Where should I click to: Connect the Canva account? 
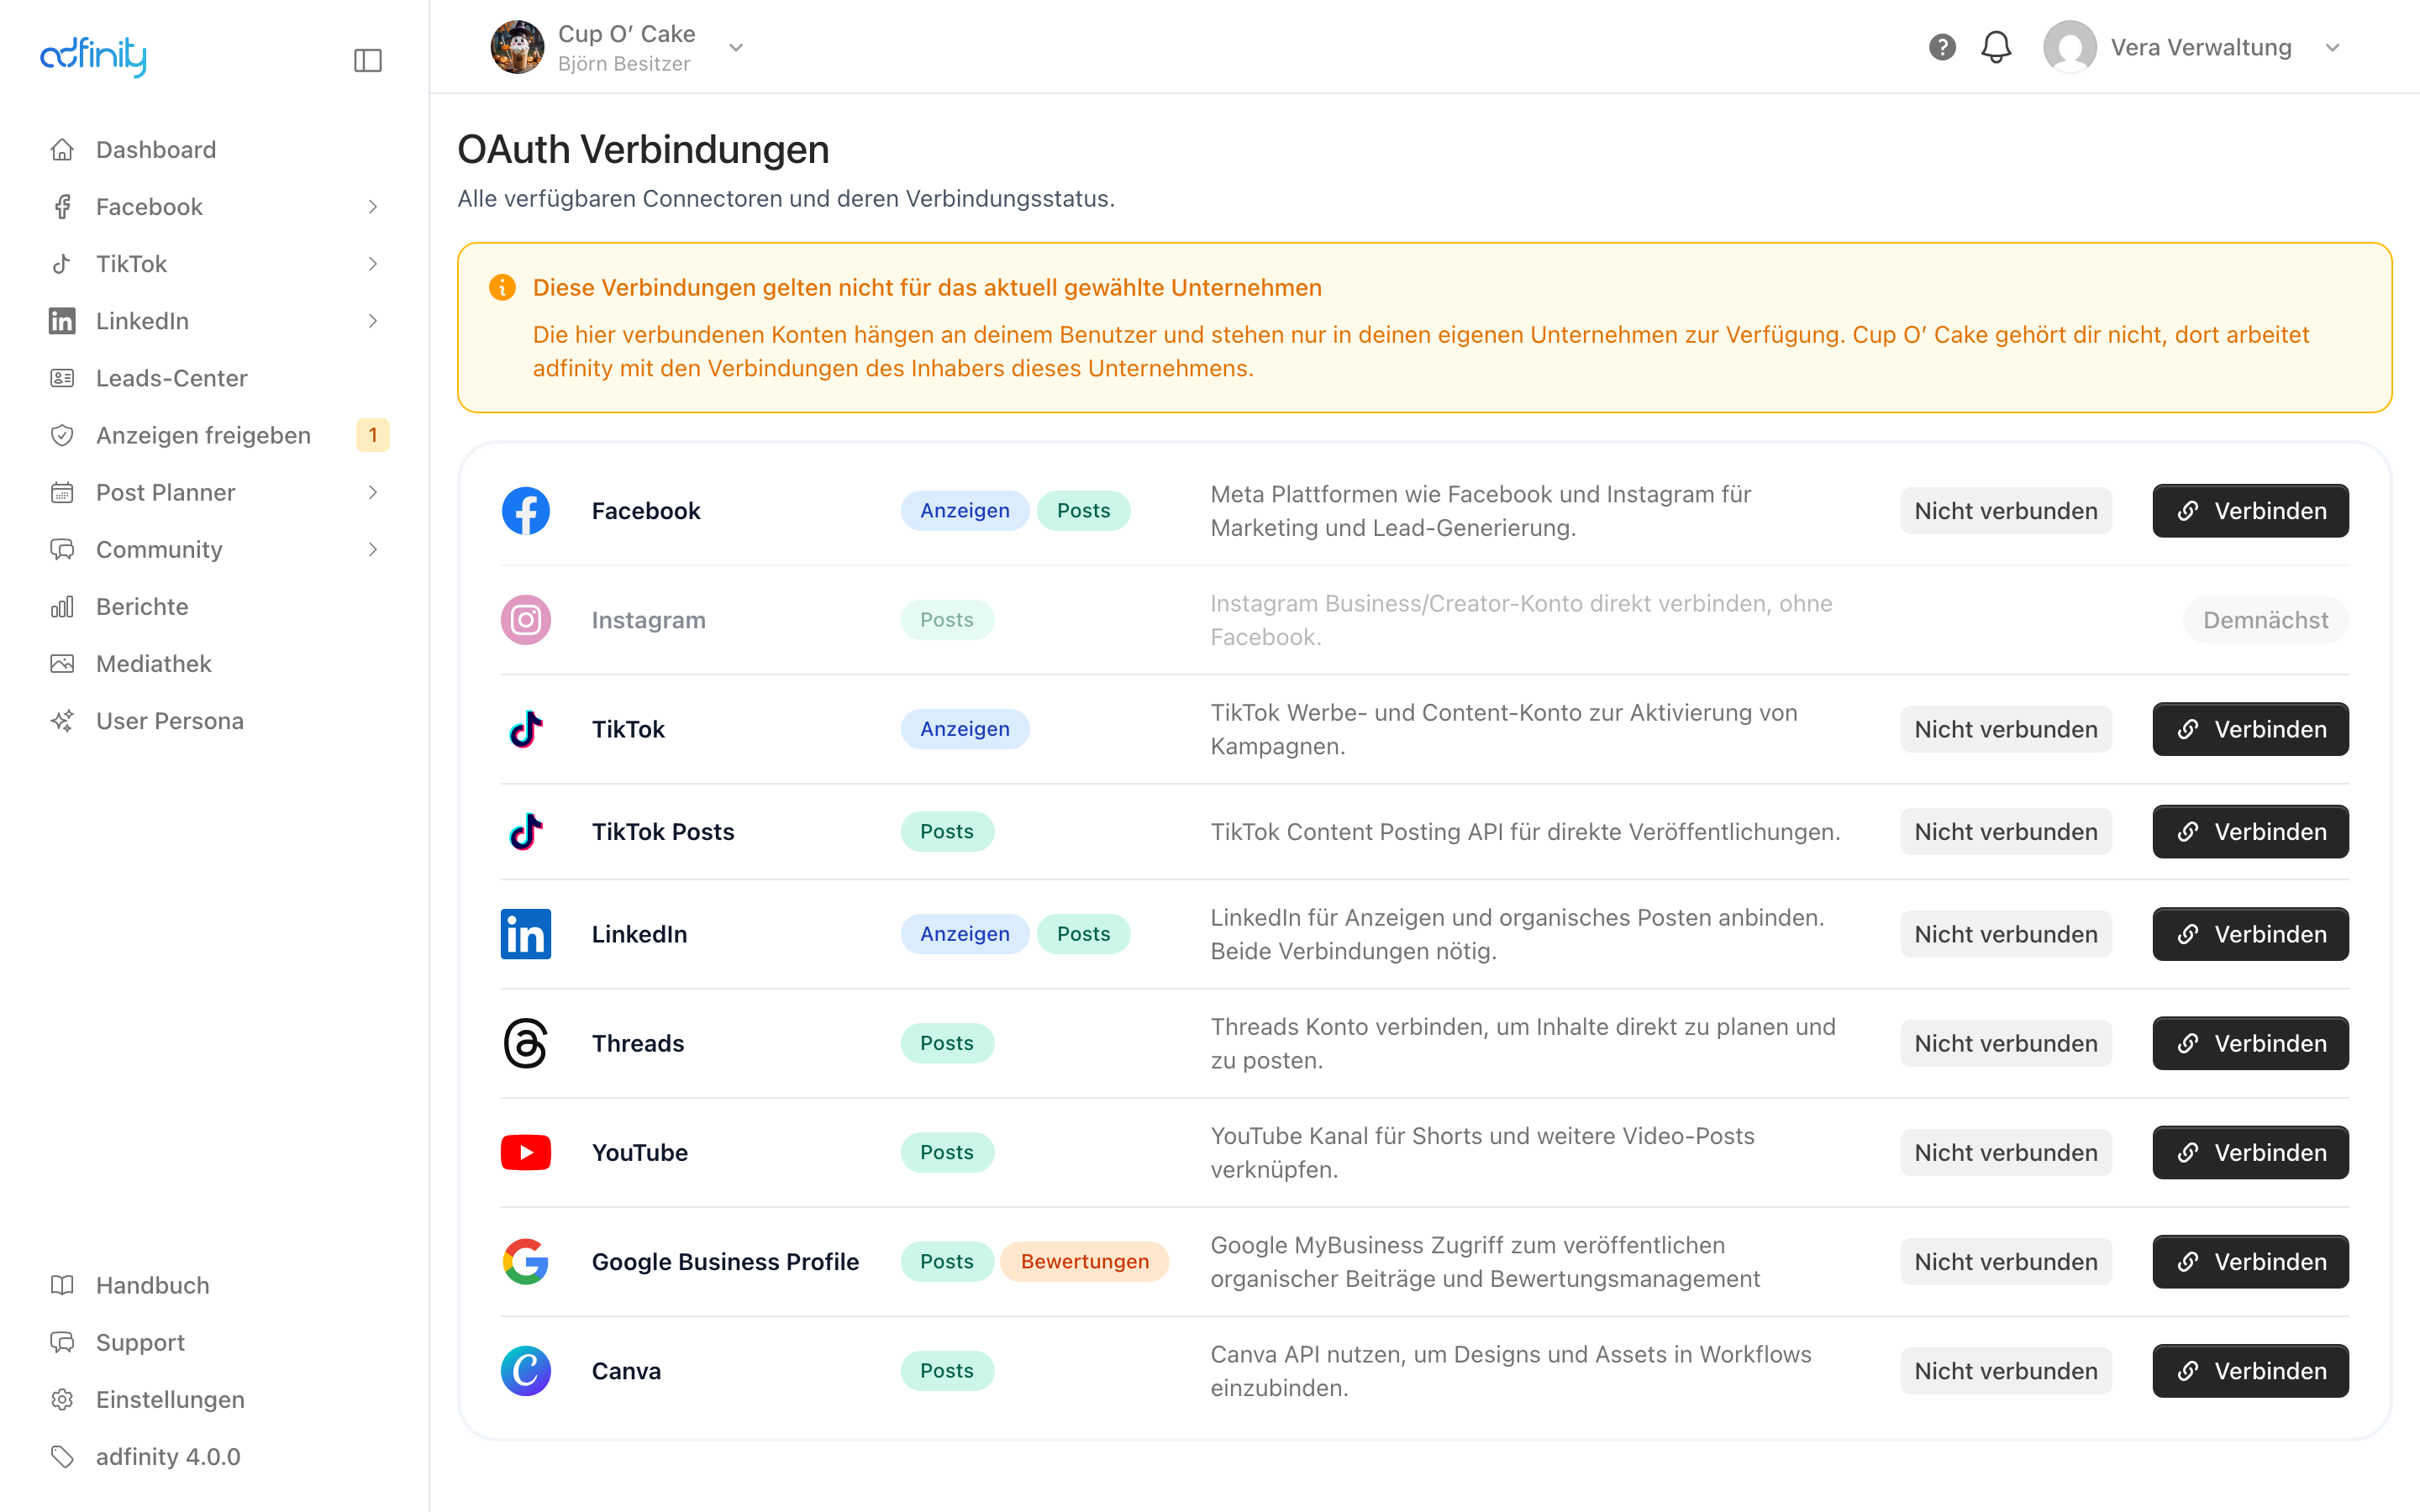(2250, 1371)
